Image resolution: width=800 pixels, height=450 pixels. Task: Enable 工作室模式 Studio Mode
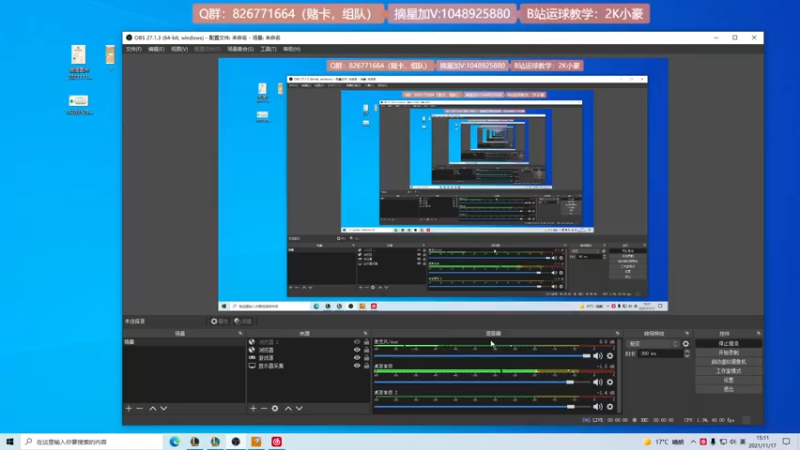pyautogui.click(x=729, y=371)
